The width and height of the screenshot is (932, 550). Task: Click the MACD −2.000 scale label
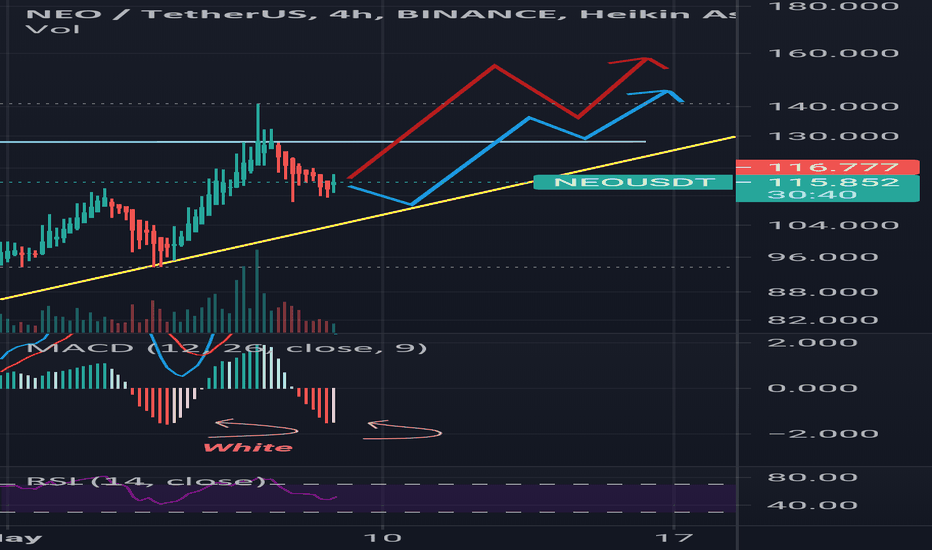822,433
